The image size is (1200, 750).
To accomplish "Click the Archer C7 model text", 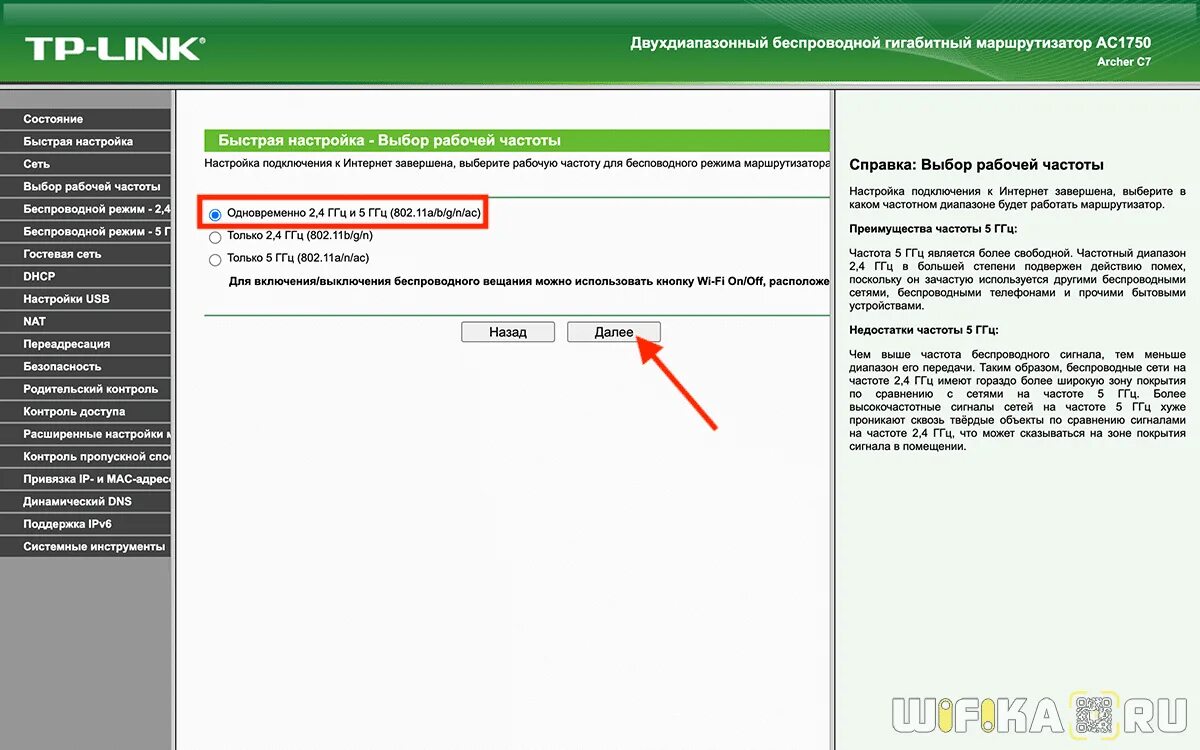I will [x=1123, y=62].
